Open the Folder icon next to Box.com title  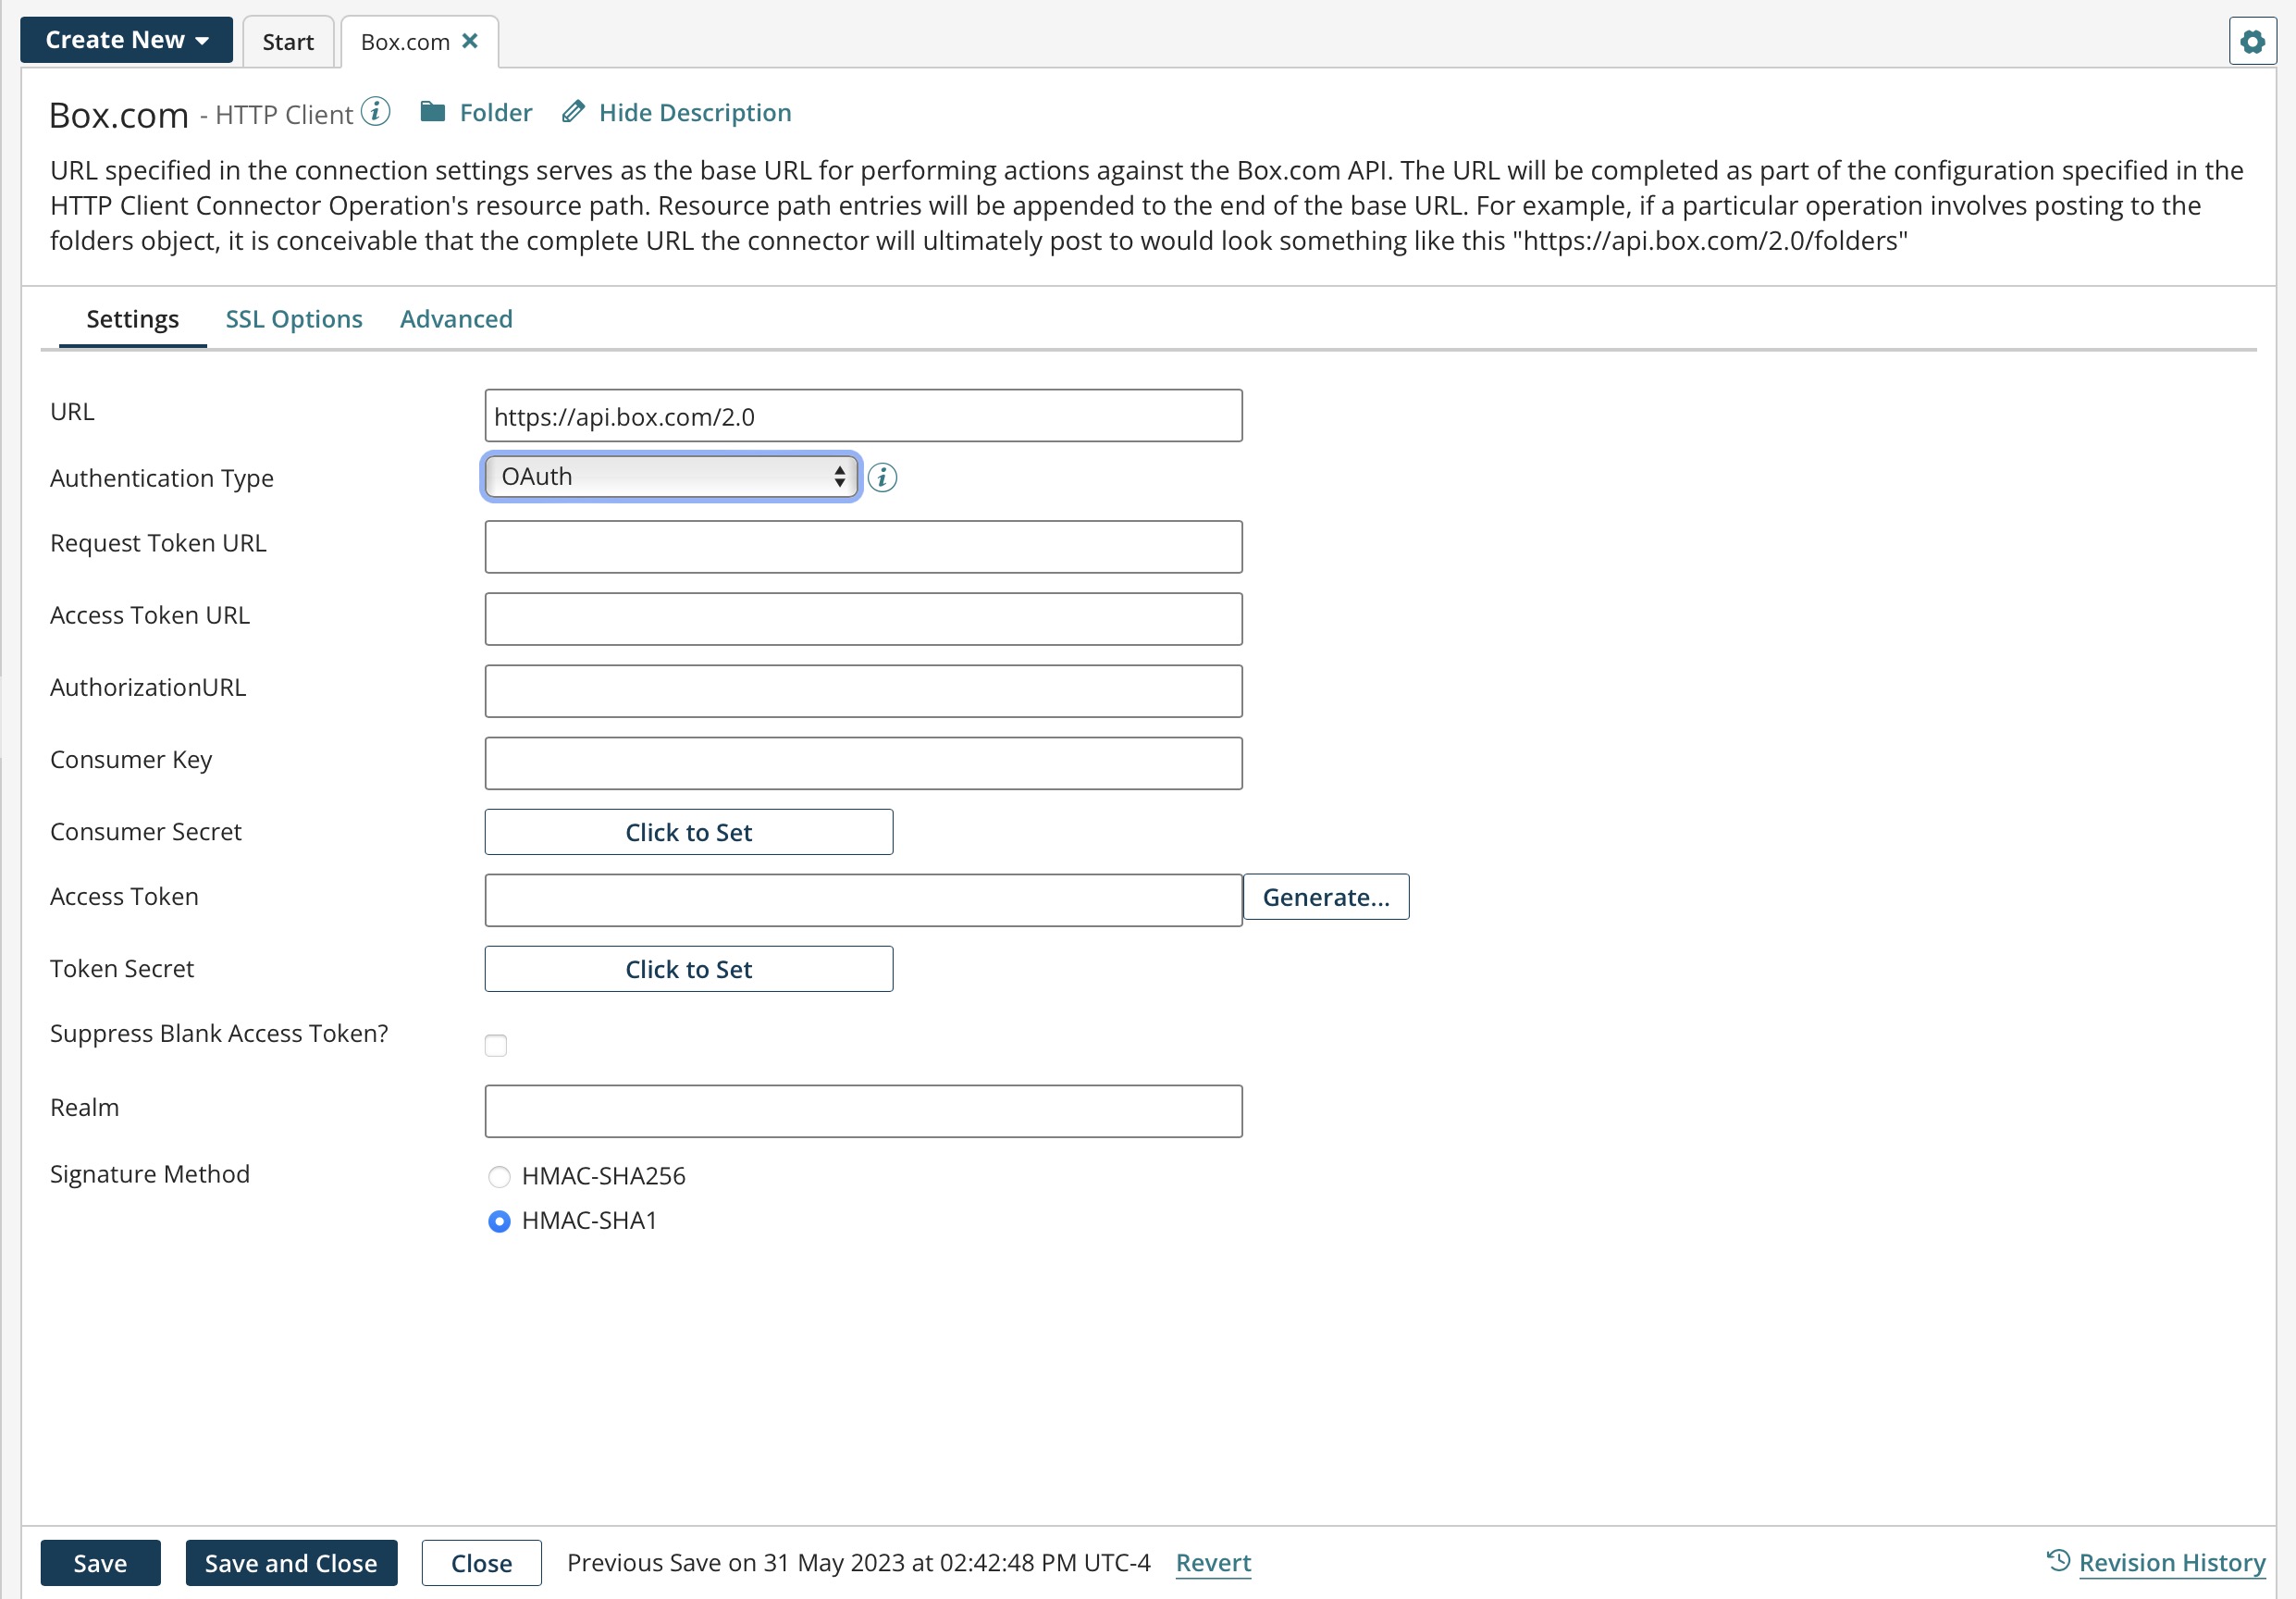[x=432, y=112]
